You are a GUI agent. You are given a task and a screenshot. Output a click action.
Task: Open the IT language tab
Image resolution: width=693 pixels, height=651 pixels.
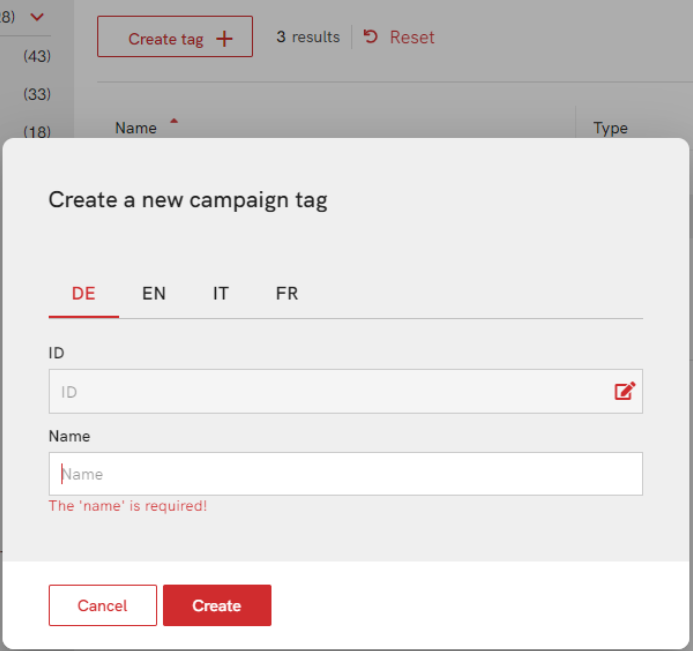(x=221, y=293)
